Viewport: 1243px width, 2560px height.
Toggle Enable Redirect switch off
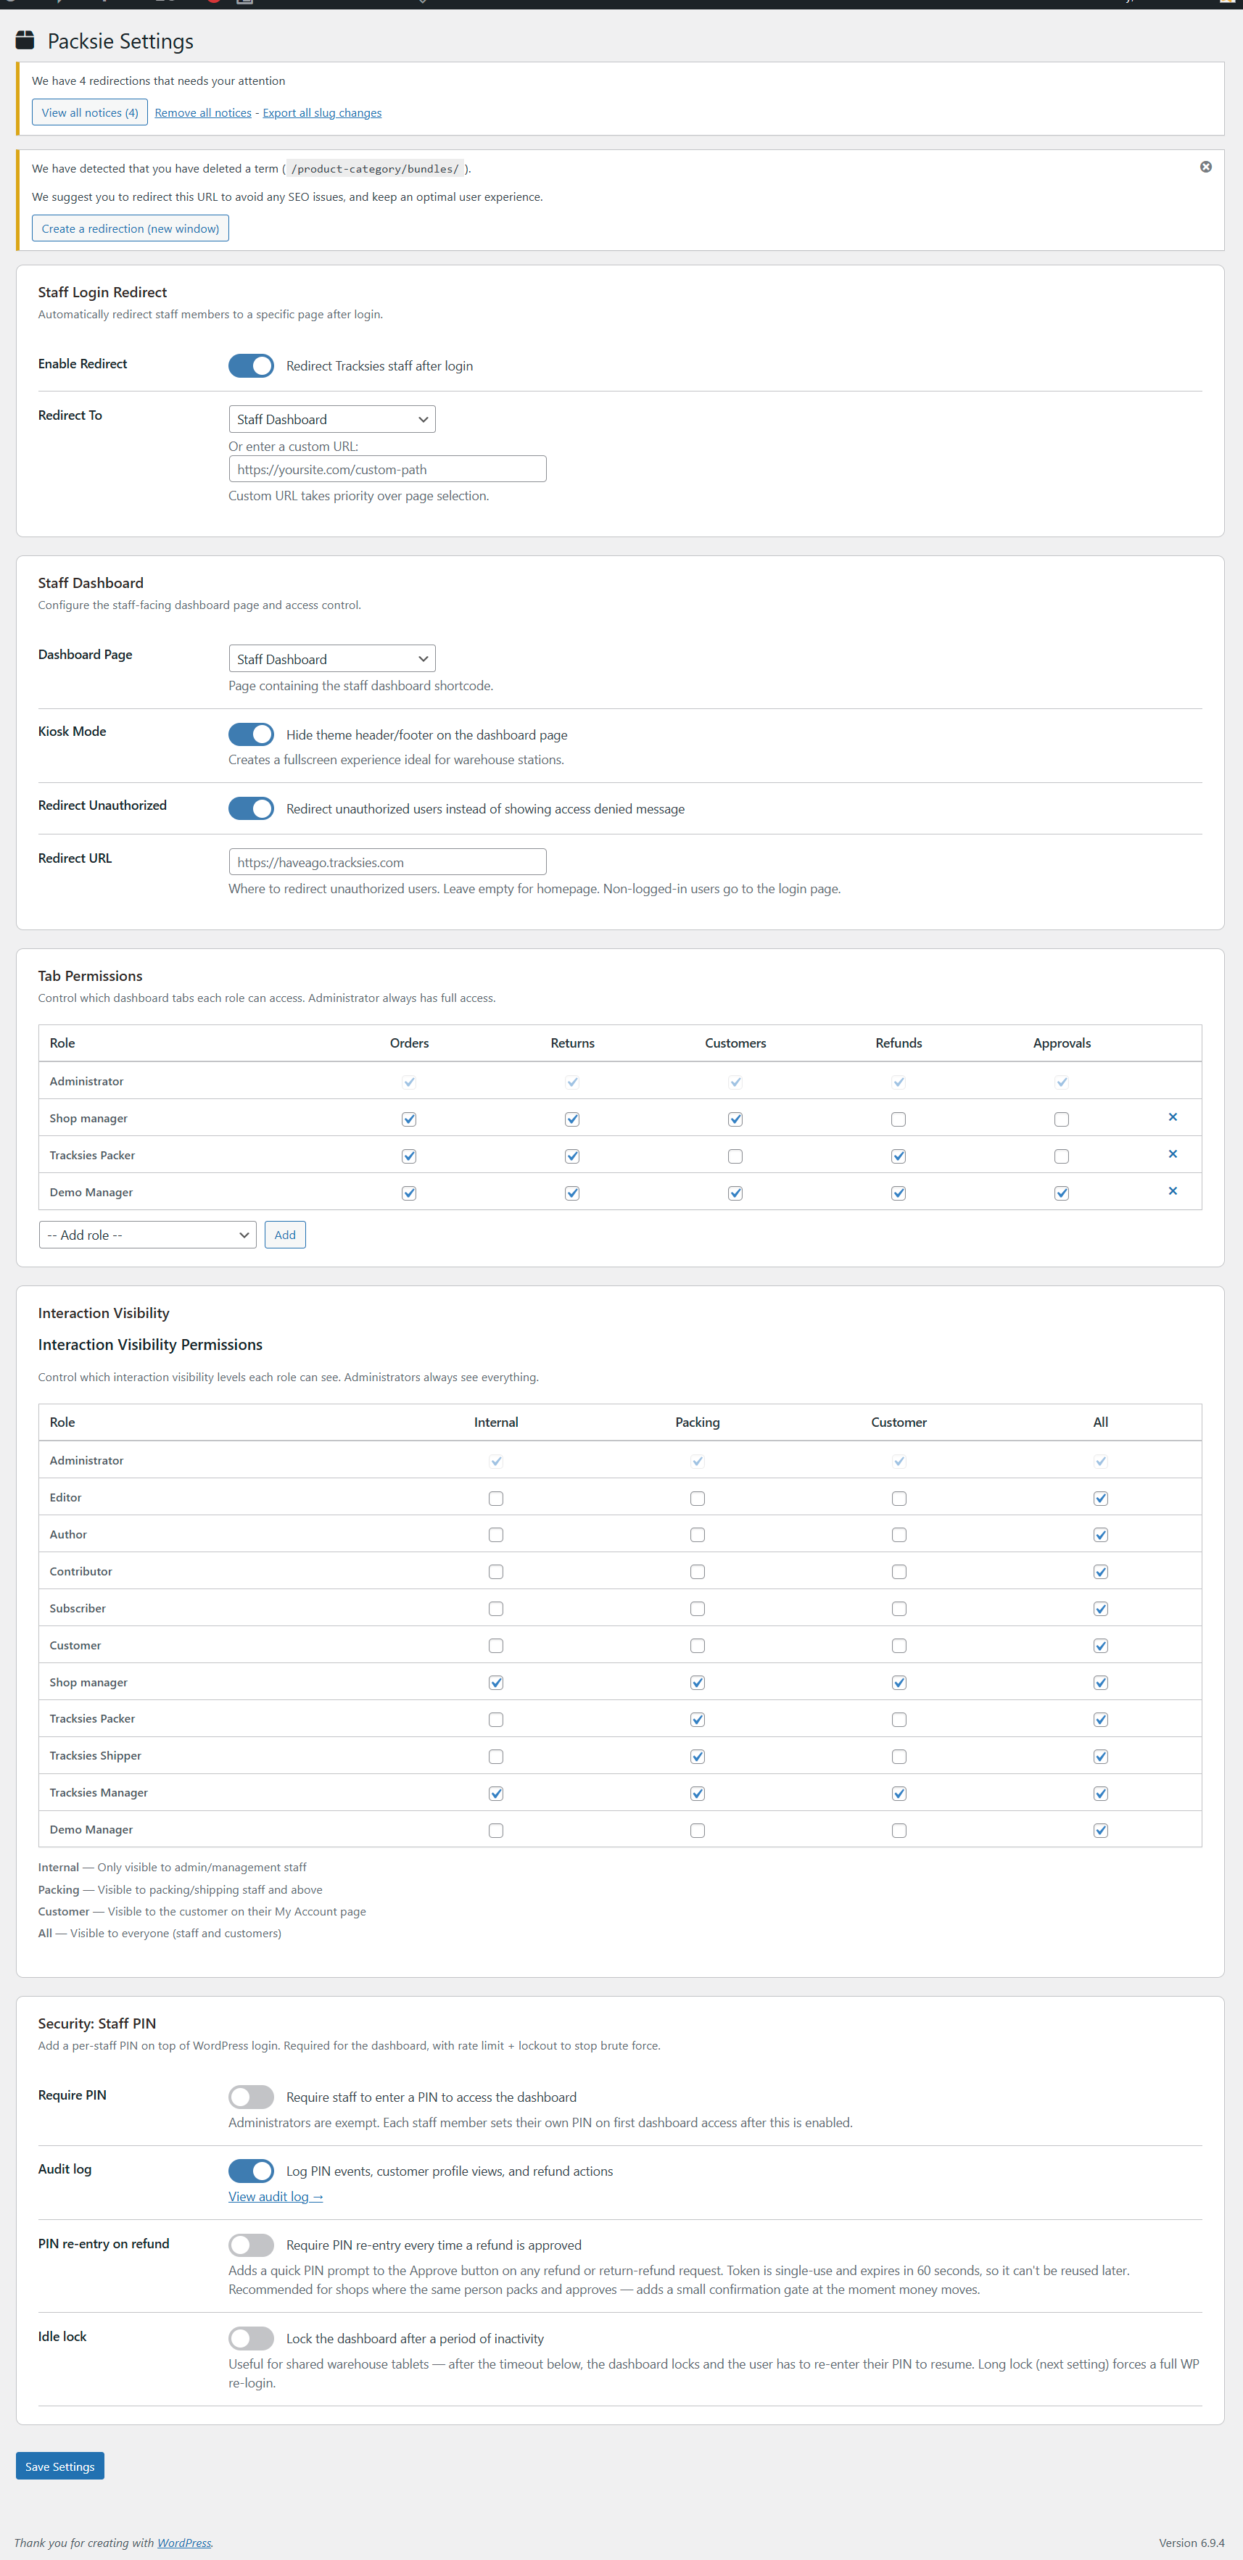[x=251, y=366]
